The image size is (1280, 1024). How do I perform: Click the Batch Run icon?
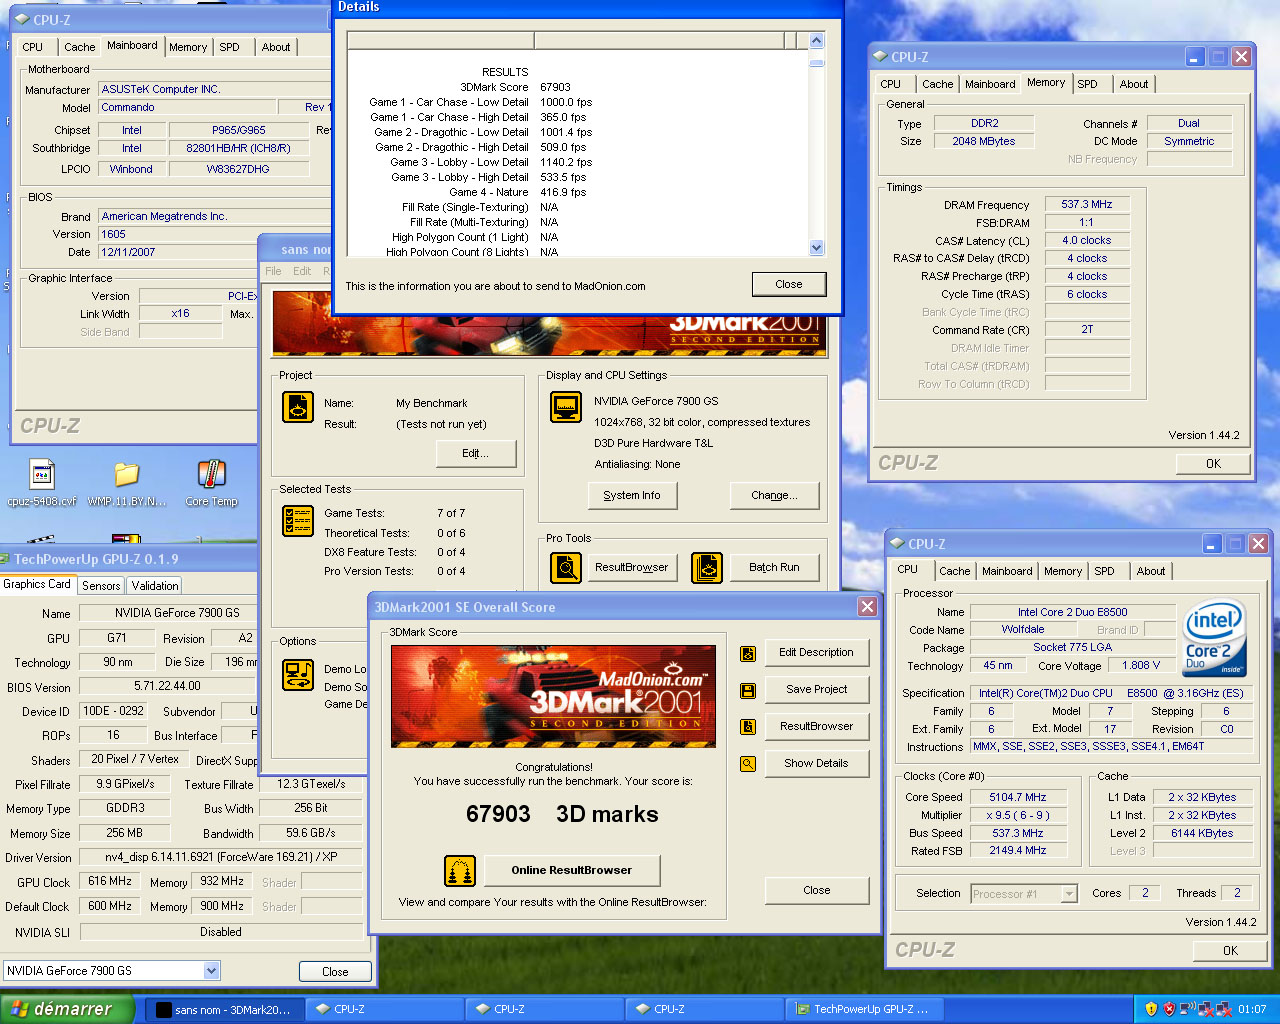tap(707, 568)
